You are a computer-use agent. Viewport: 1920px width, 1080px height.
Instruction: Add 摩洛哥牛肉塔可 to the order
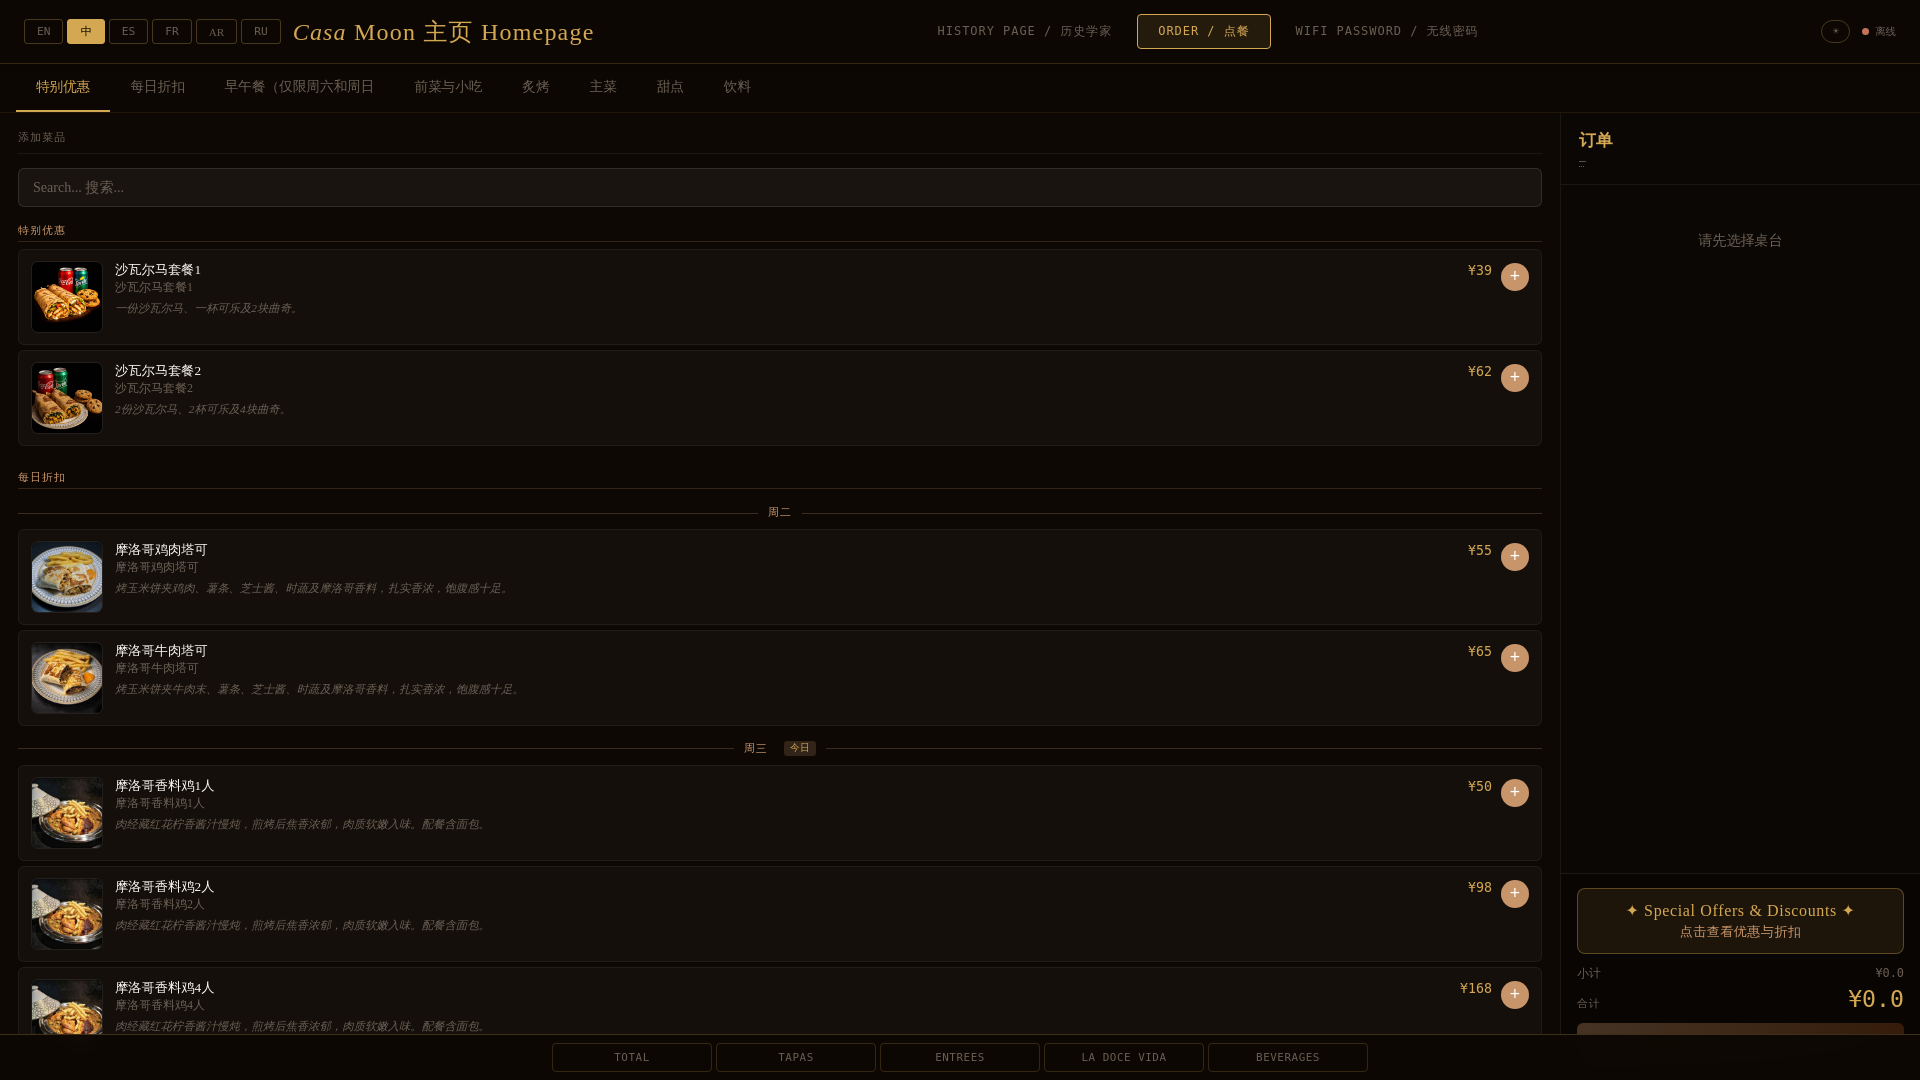[1514, 658]
